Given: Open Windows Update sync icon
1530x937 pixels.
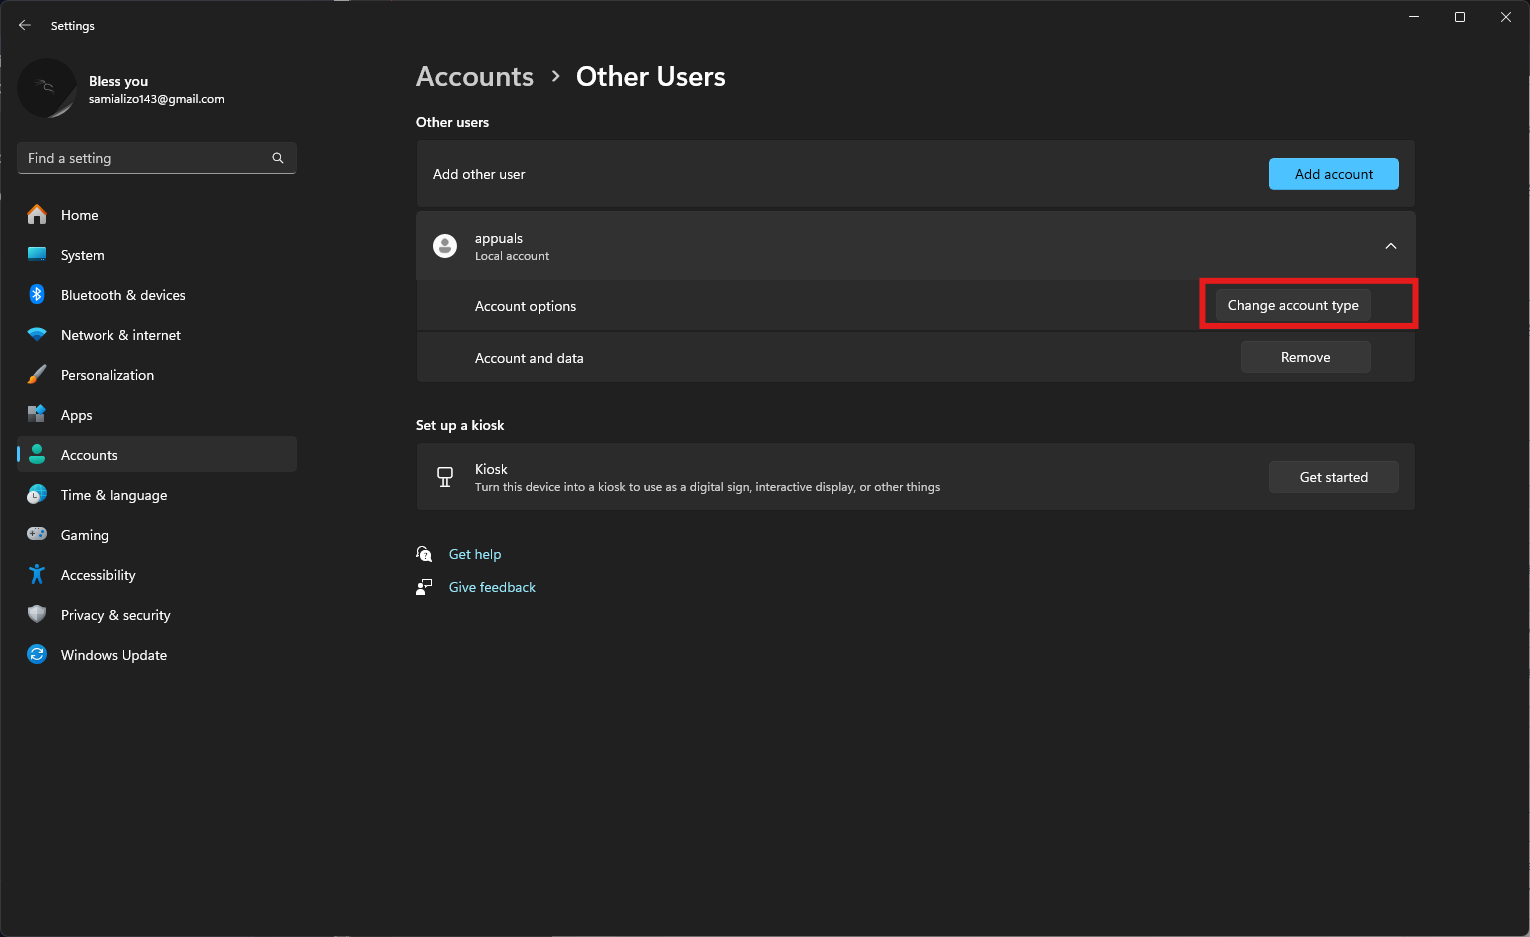Looking at the screenshot, I should 37,655.
